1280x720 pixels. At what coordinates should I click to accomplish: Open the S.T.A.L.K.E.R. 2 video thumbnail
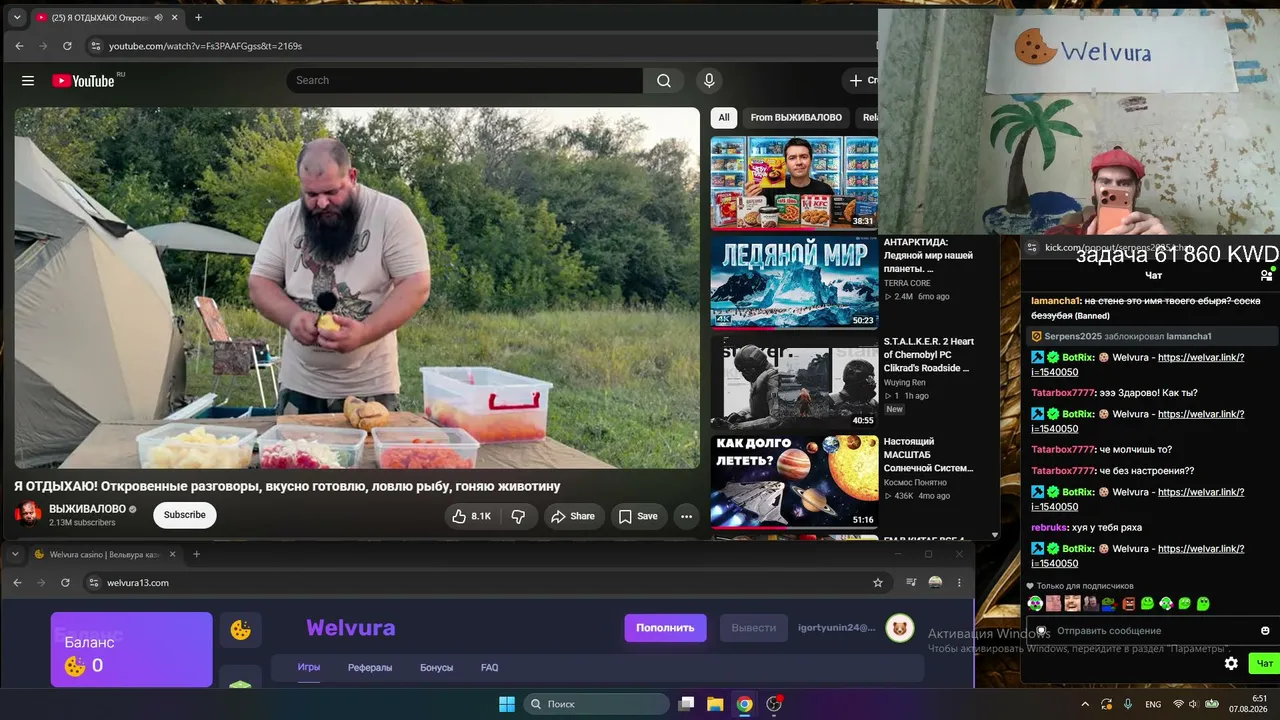click(794, 381)
